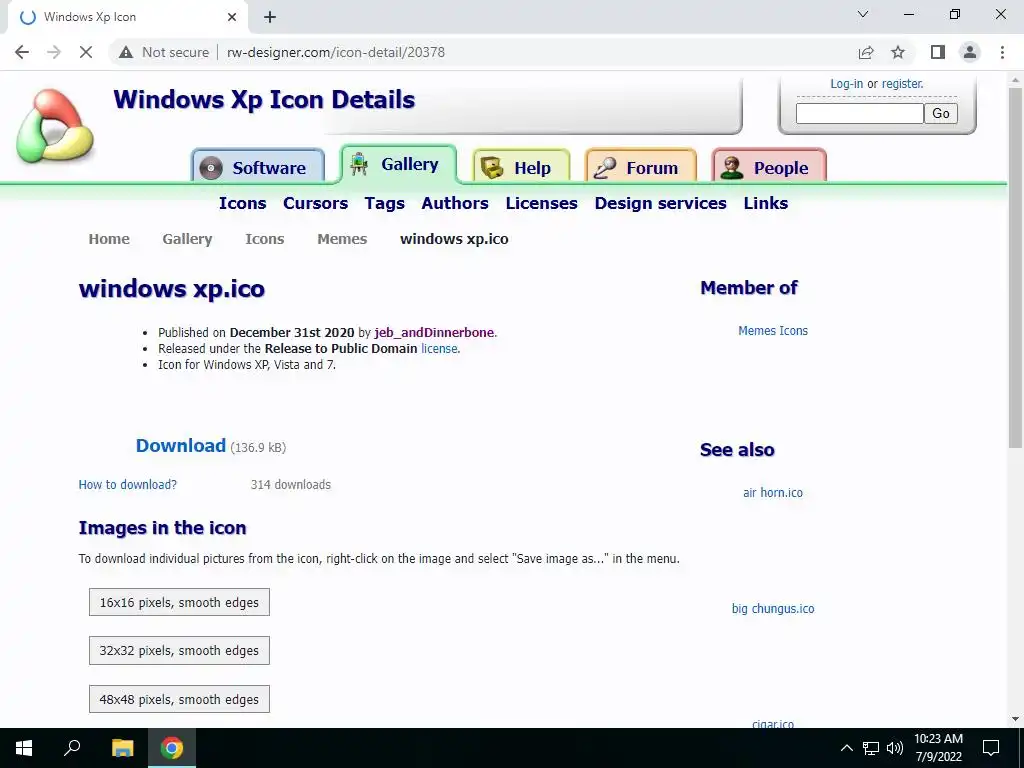Go to Licenses submenu
Image resolution: width=1024 pixels, height=768 pixels.
tap(541, 203)
